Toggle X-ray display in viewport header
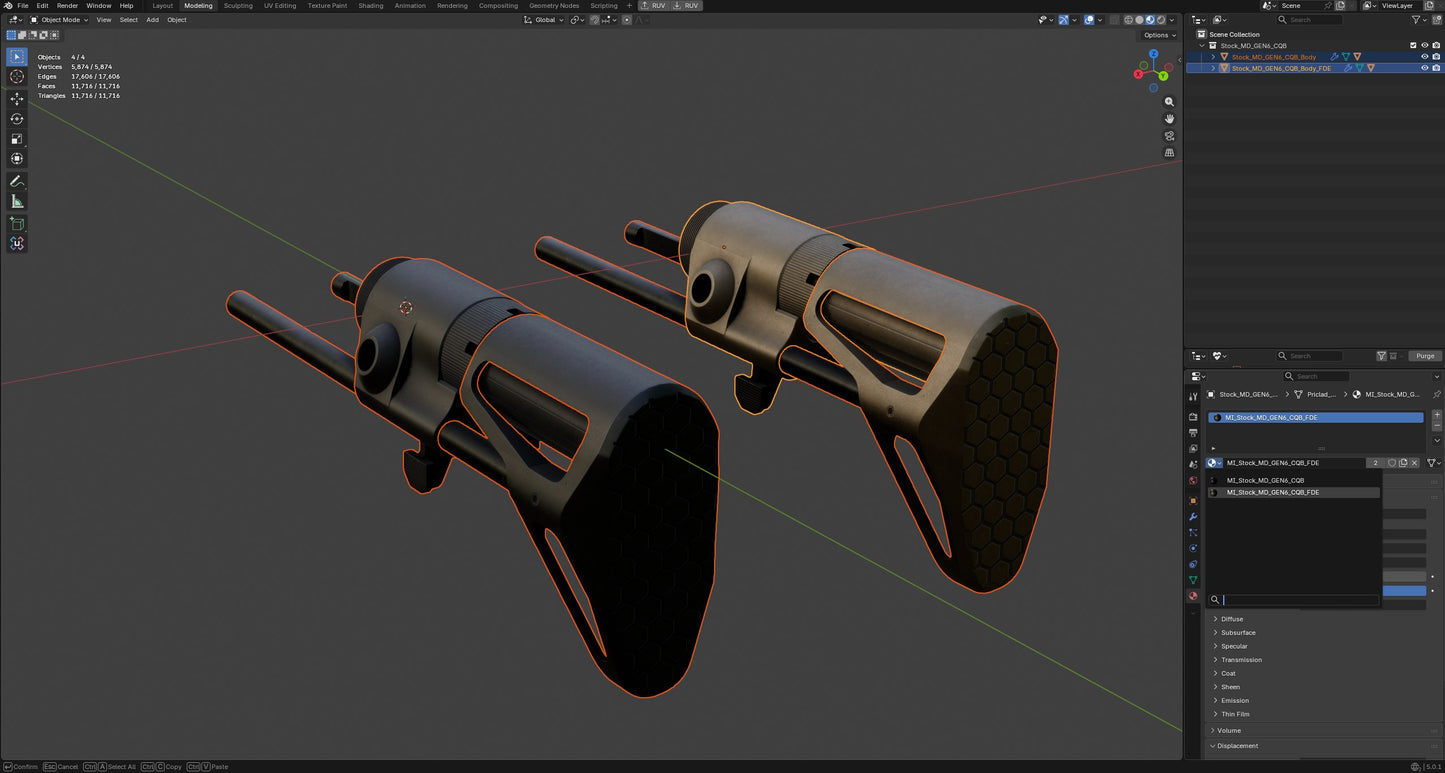This screenshot has height=773, width=1445. pos(1115,20)
